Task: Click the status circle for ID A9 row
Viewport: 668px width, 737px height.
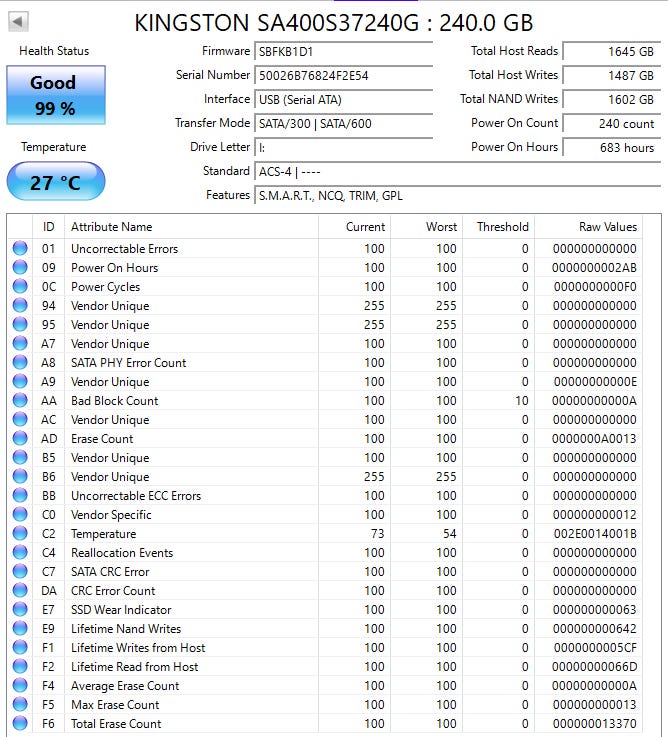Action: pos(20,382)
